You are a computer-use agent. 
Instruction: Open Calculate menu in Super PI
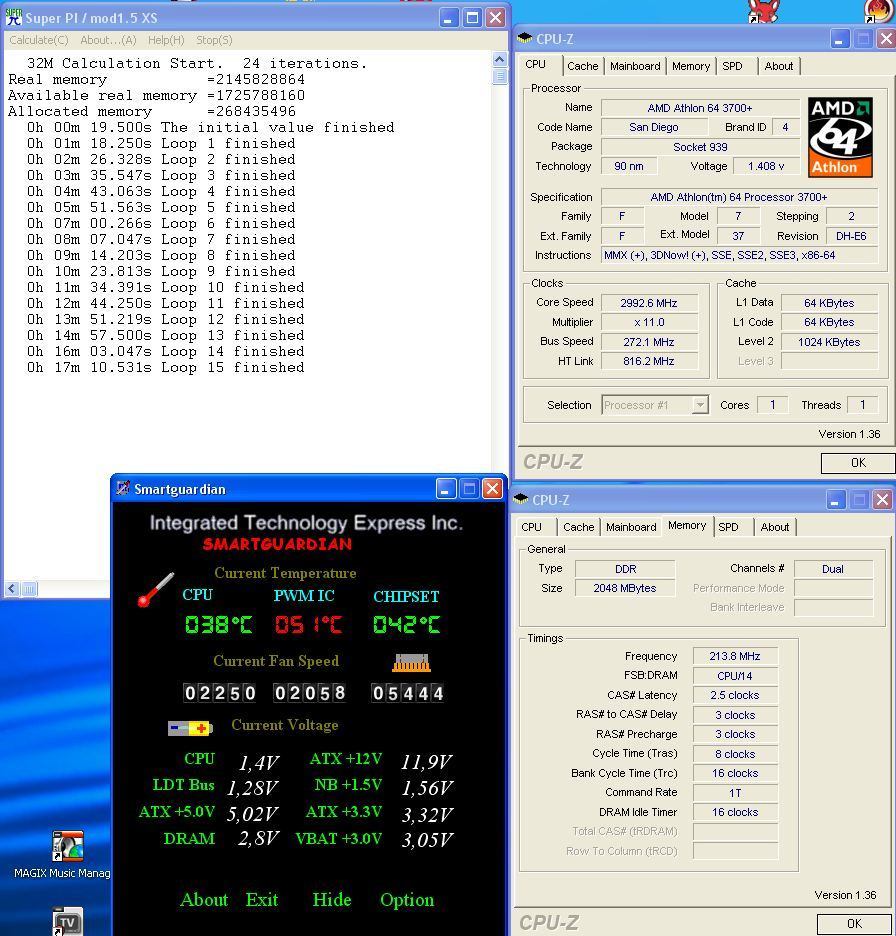click(39, 40)
